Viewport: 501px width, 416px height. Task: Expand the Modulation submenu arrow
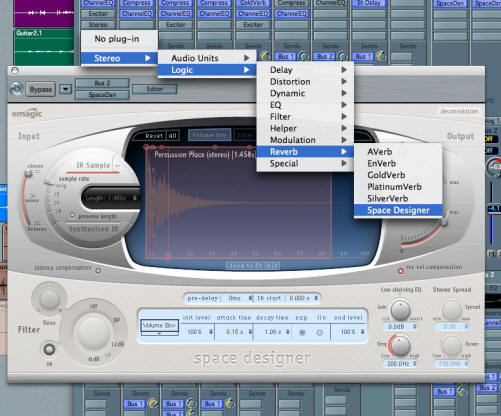[344, 140]
